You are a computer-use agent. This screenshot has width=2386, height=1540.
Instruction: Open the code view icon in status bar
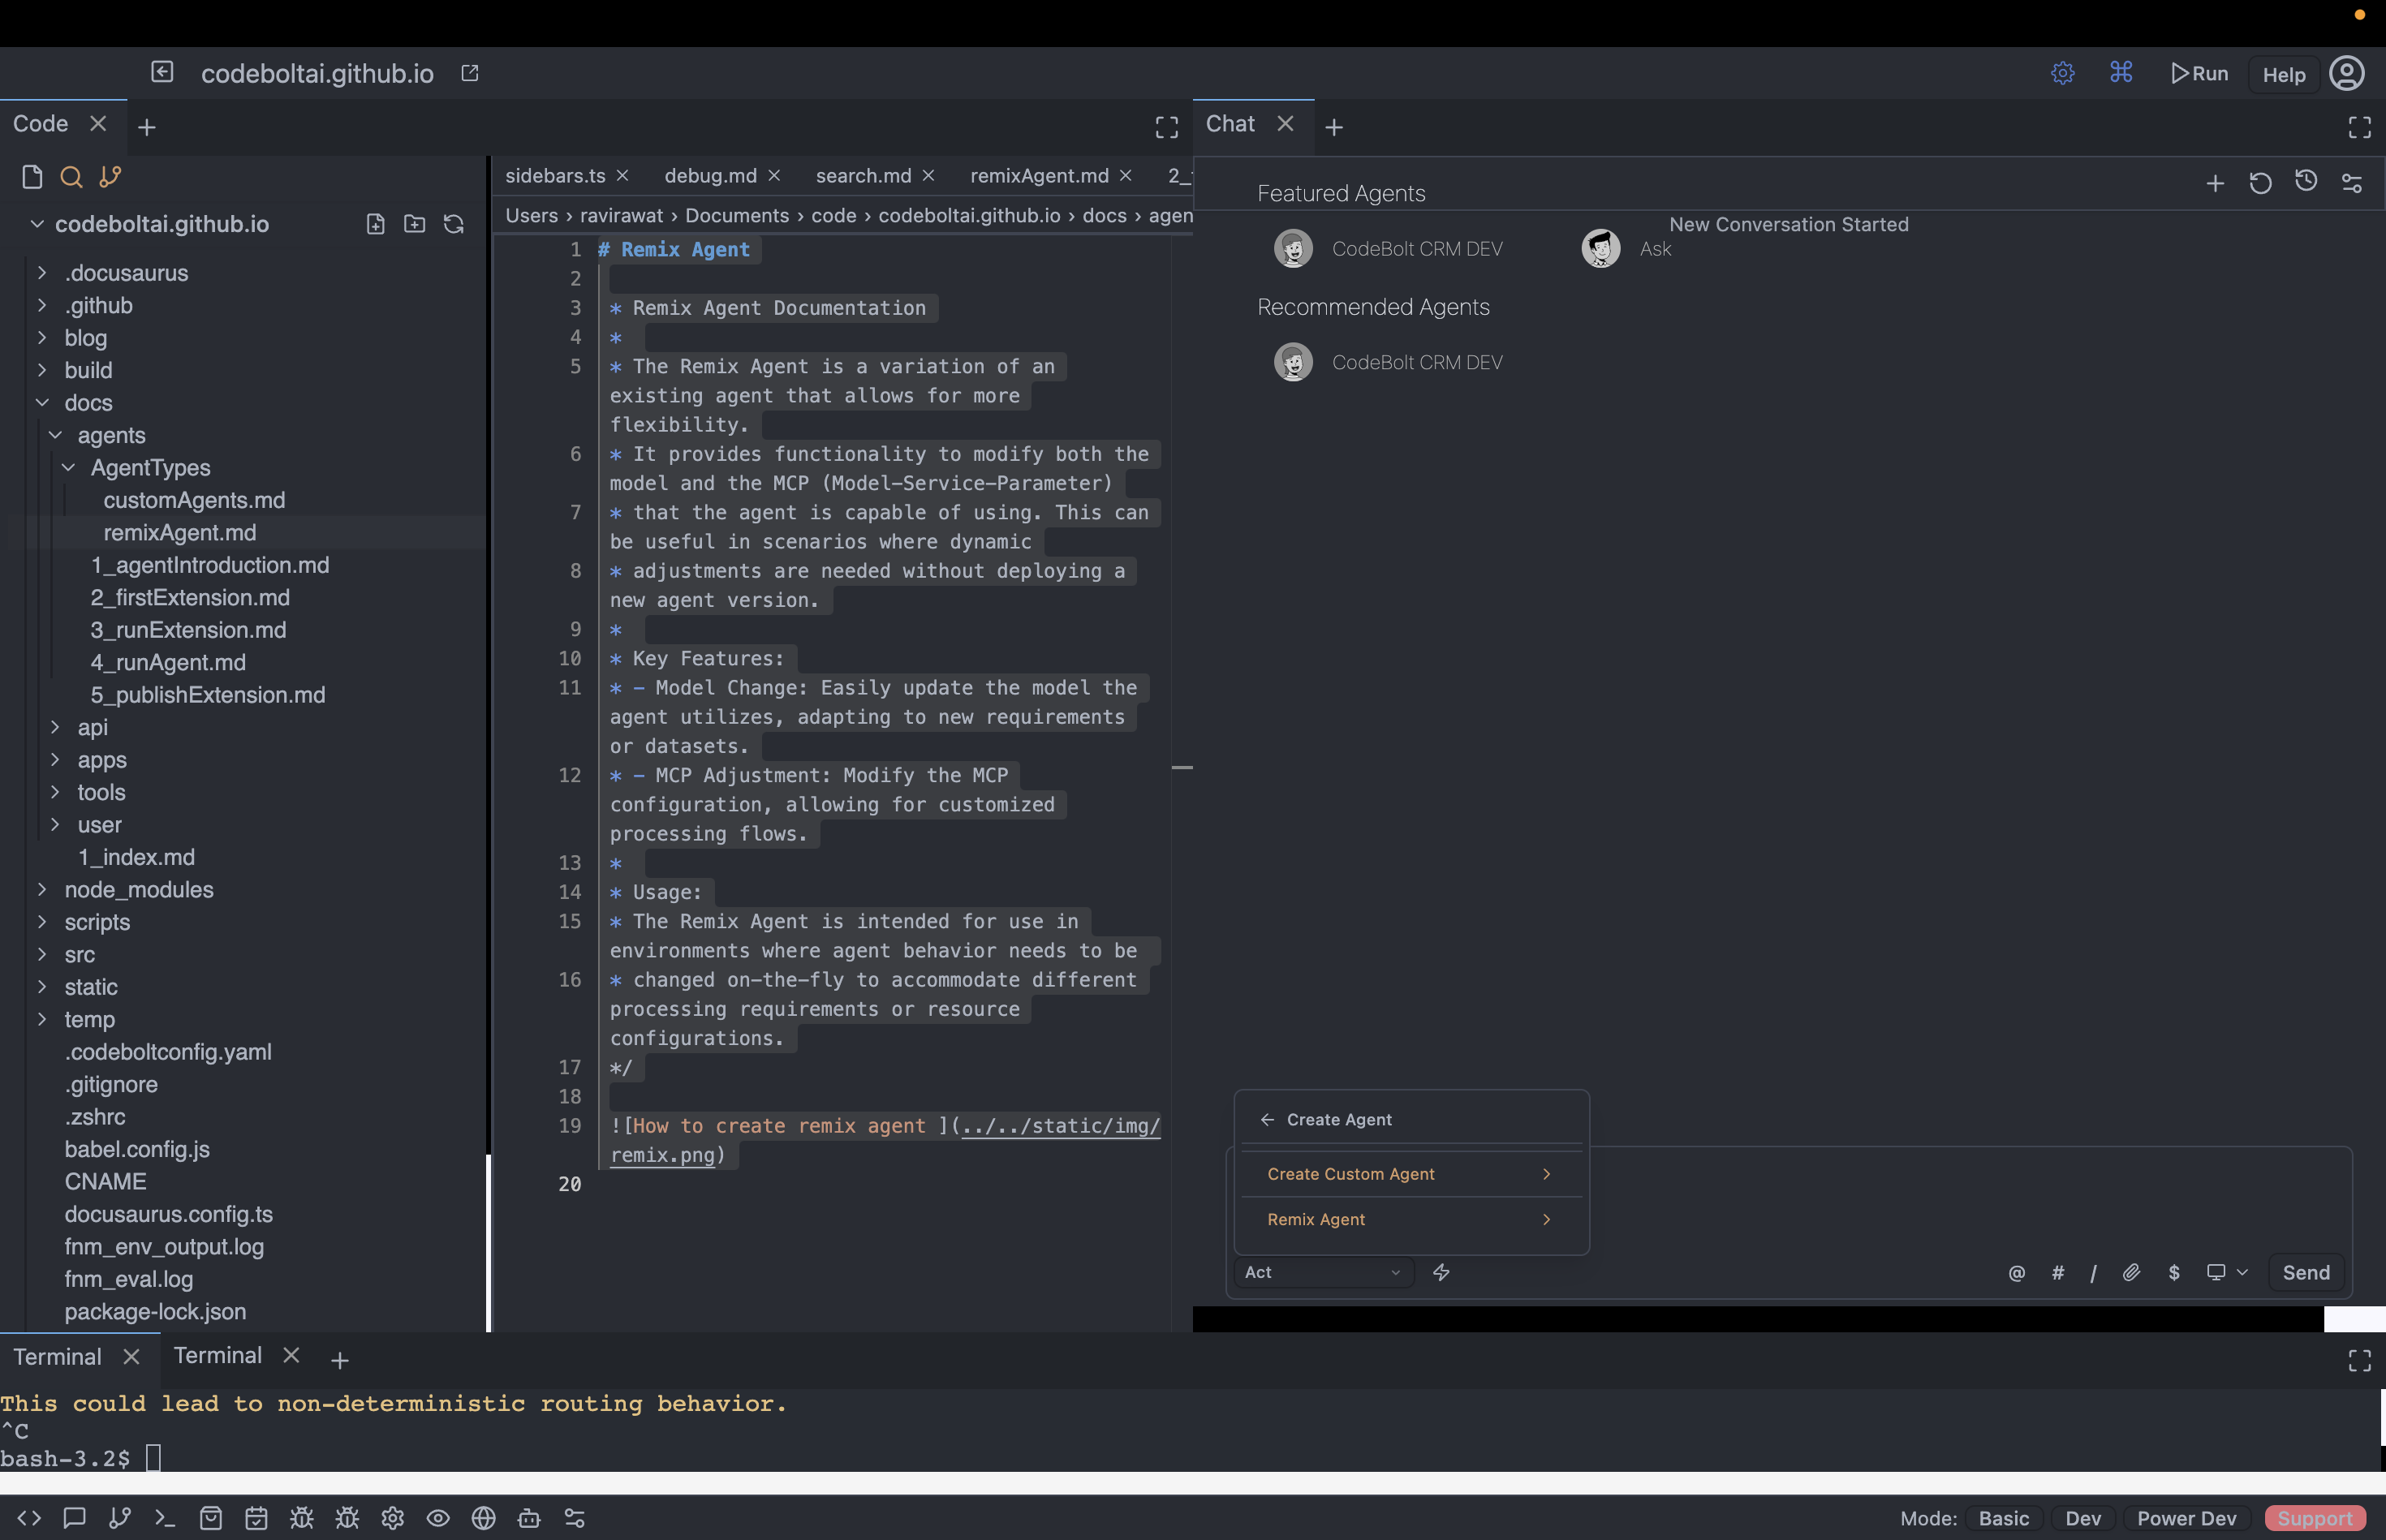29,1518
